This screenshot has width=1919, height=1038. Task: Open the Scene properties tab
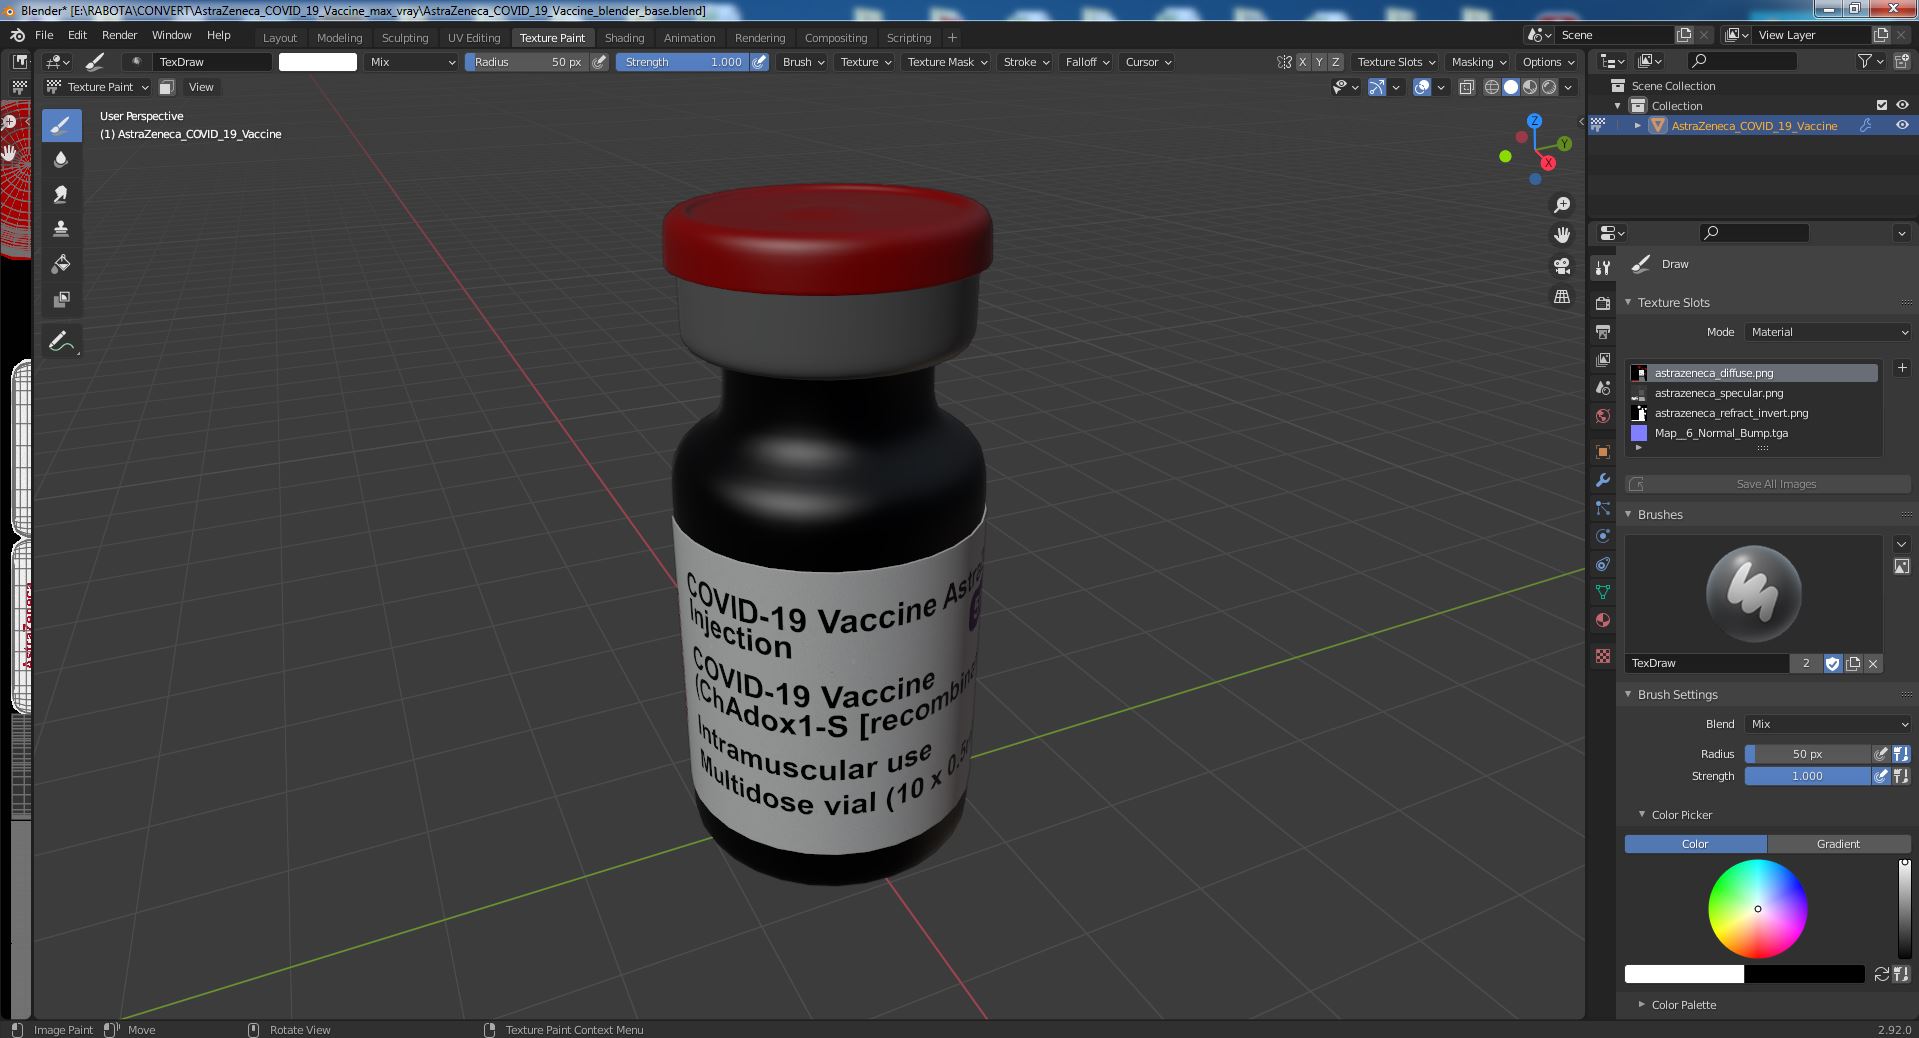1603,387
